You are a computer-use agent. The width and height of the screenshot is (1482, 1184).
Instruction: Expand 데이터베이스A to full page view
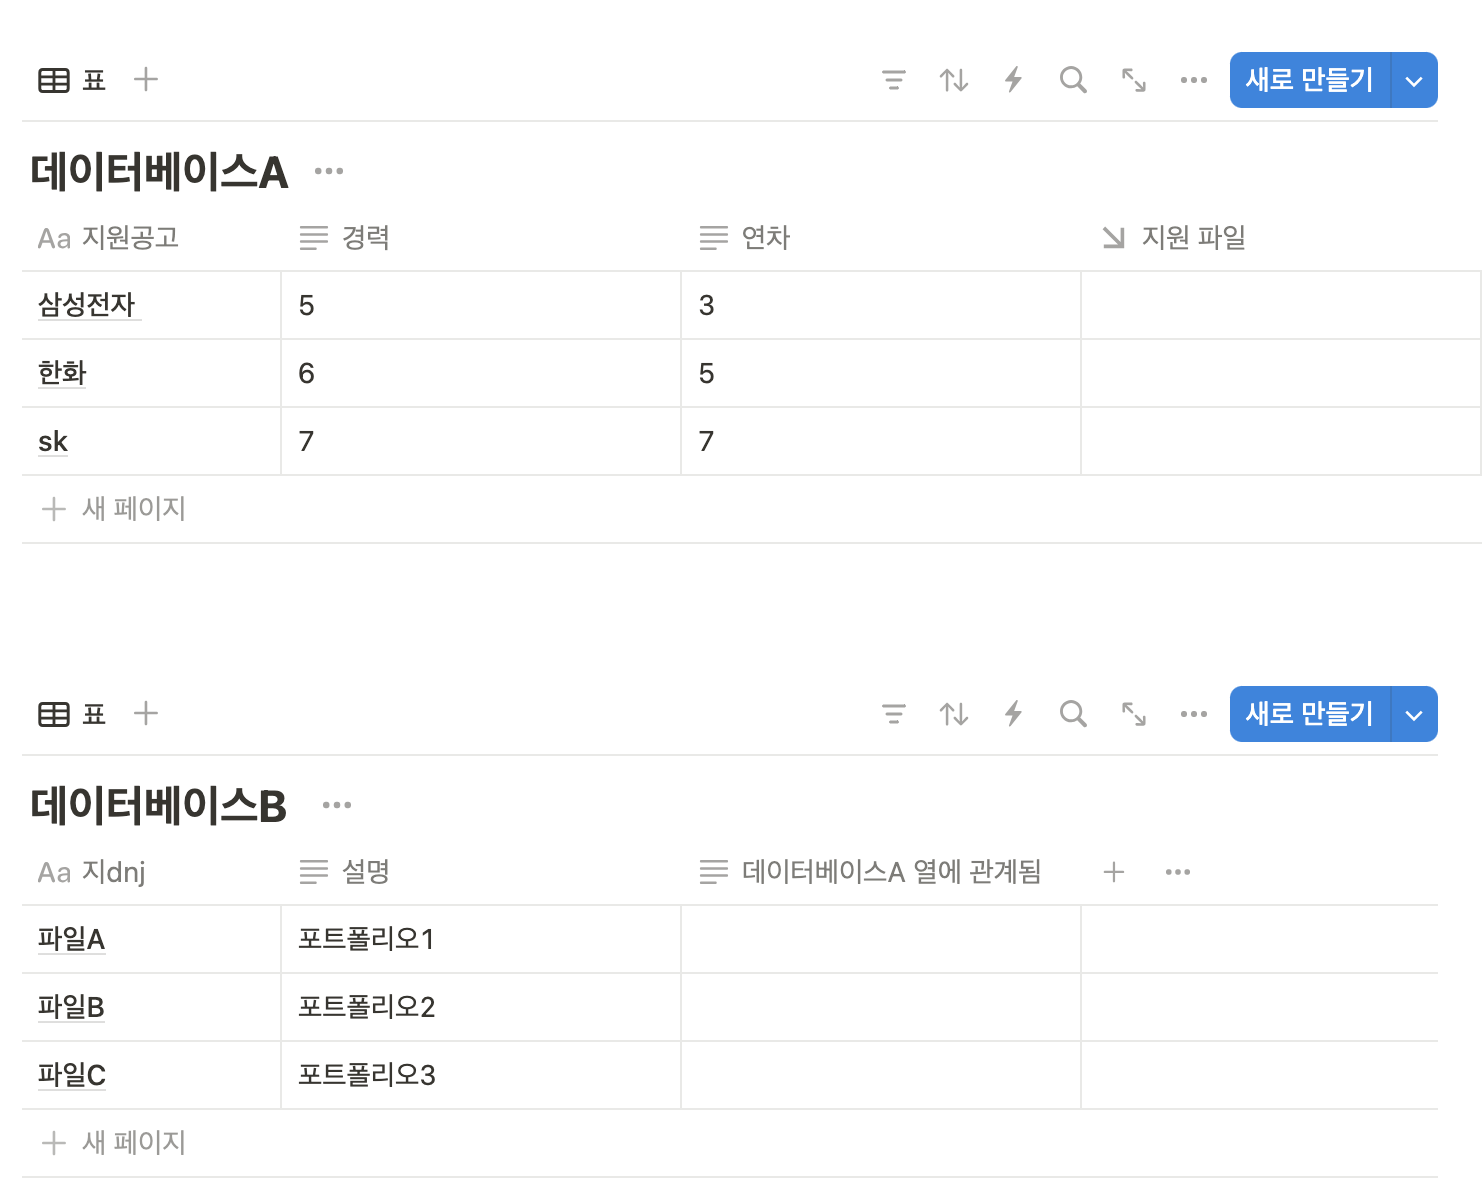coord(1133,80)
